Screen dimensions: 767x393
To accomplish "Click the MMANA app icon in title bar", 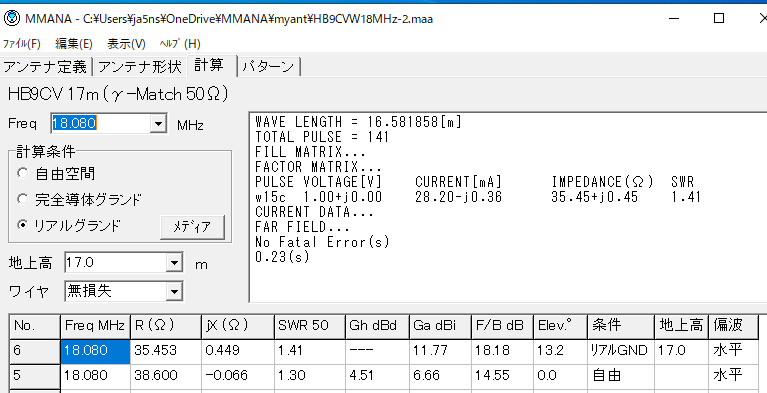I will [x=10, y=19].
